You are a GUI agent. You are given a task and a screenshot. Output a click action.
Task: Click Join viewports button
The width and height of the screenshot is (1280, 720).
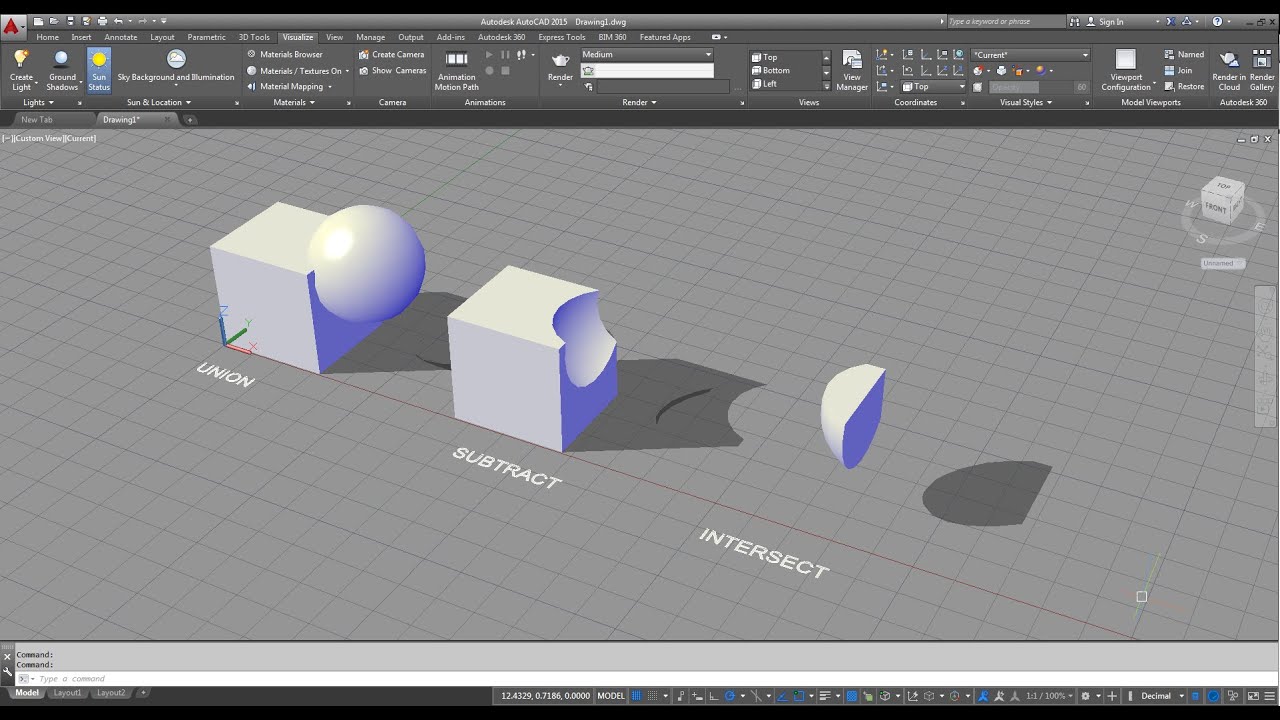1178,71
